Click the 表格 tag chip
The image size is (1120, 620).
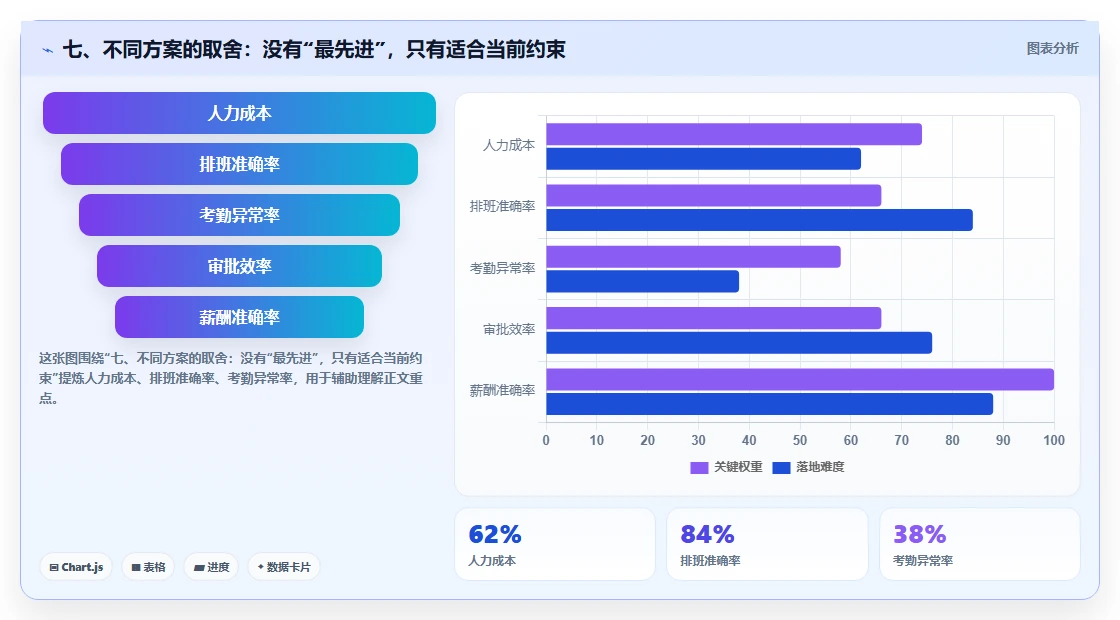148,567
